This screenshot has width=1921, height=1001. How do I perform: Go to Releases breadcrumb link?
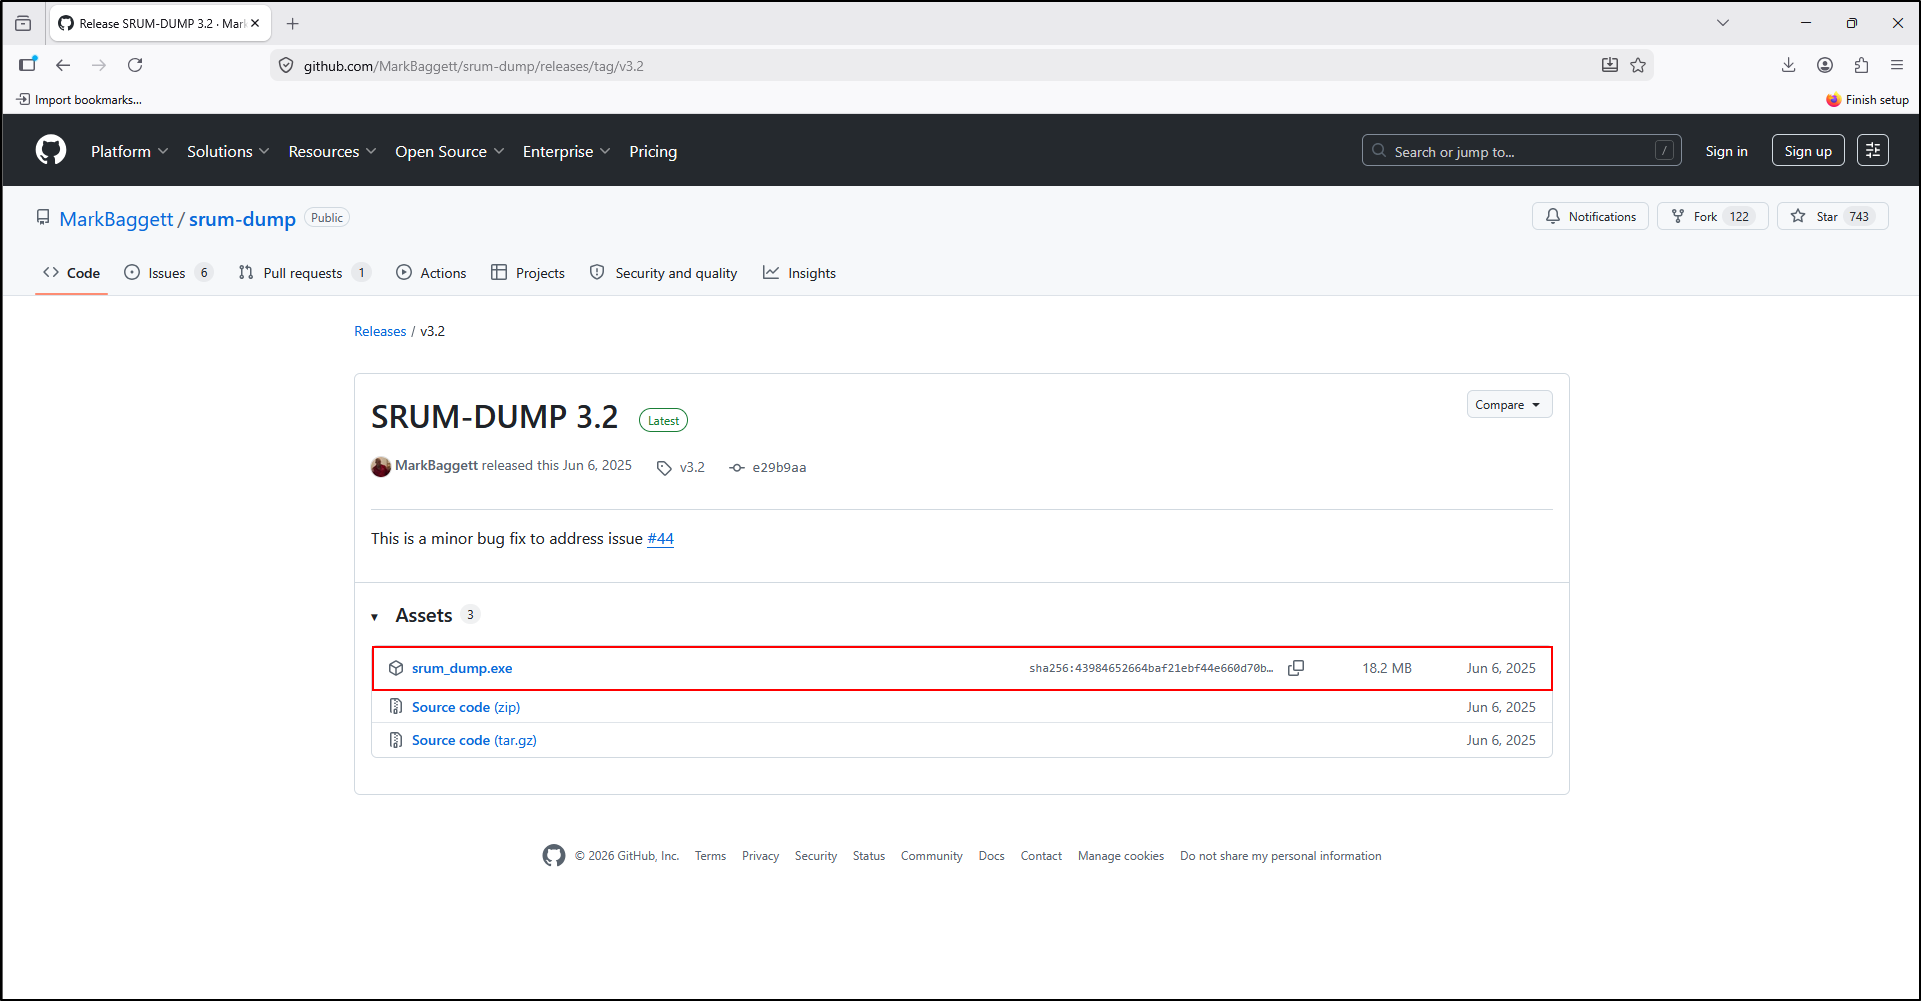(x=380, y=331)
